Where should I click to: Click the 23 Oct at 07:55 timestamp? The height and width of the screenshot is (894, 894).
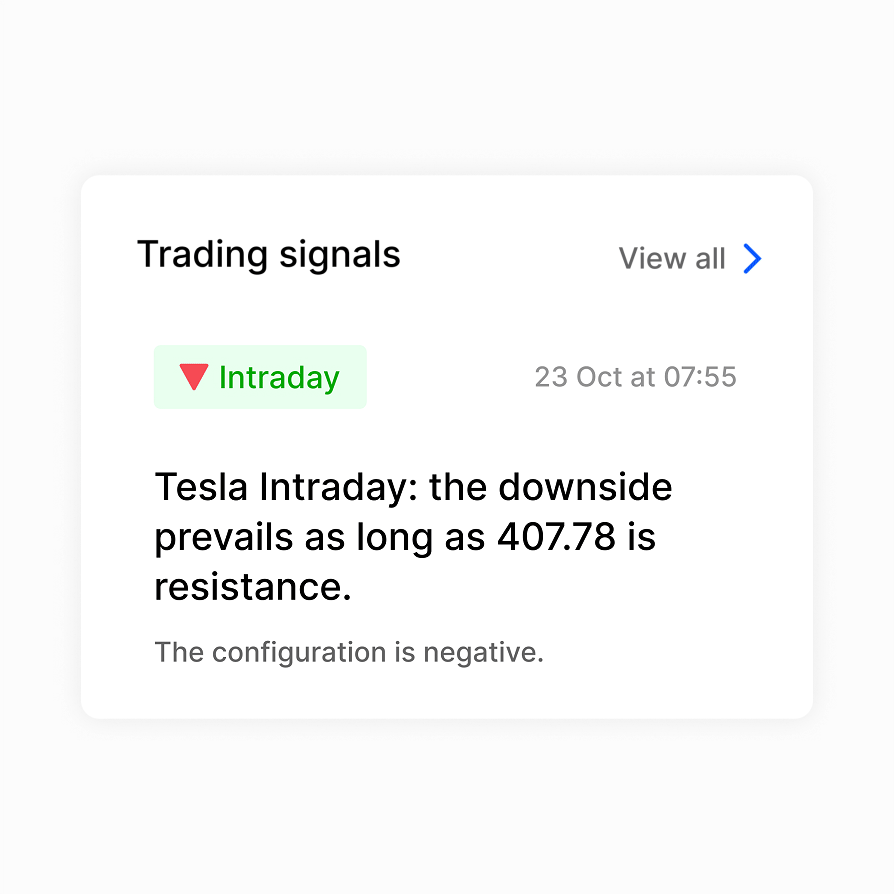[x=636, y=377]
